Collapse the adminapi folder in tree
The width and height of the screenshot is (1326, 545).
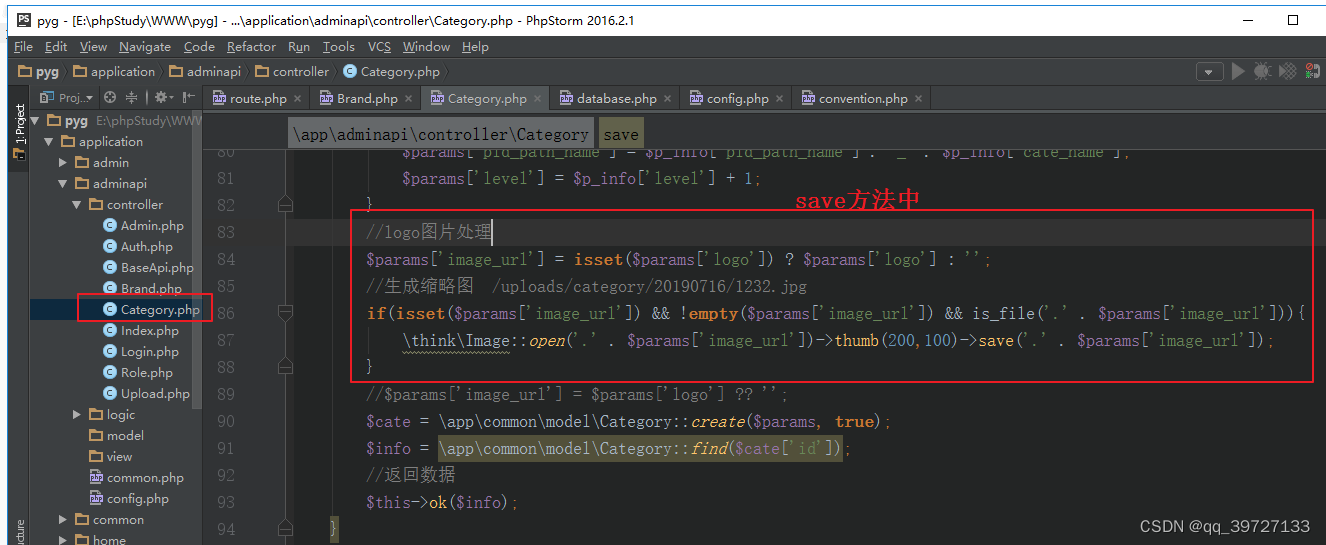tap(64, 183)
